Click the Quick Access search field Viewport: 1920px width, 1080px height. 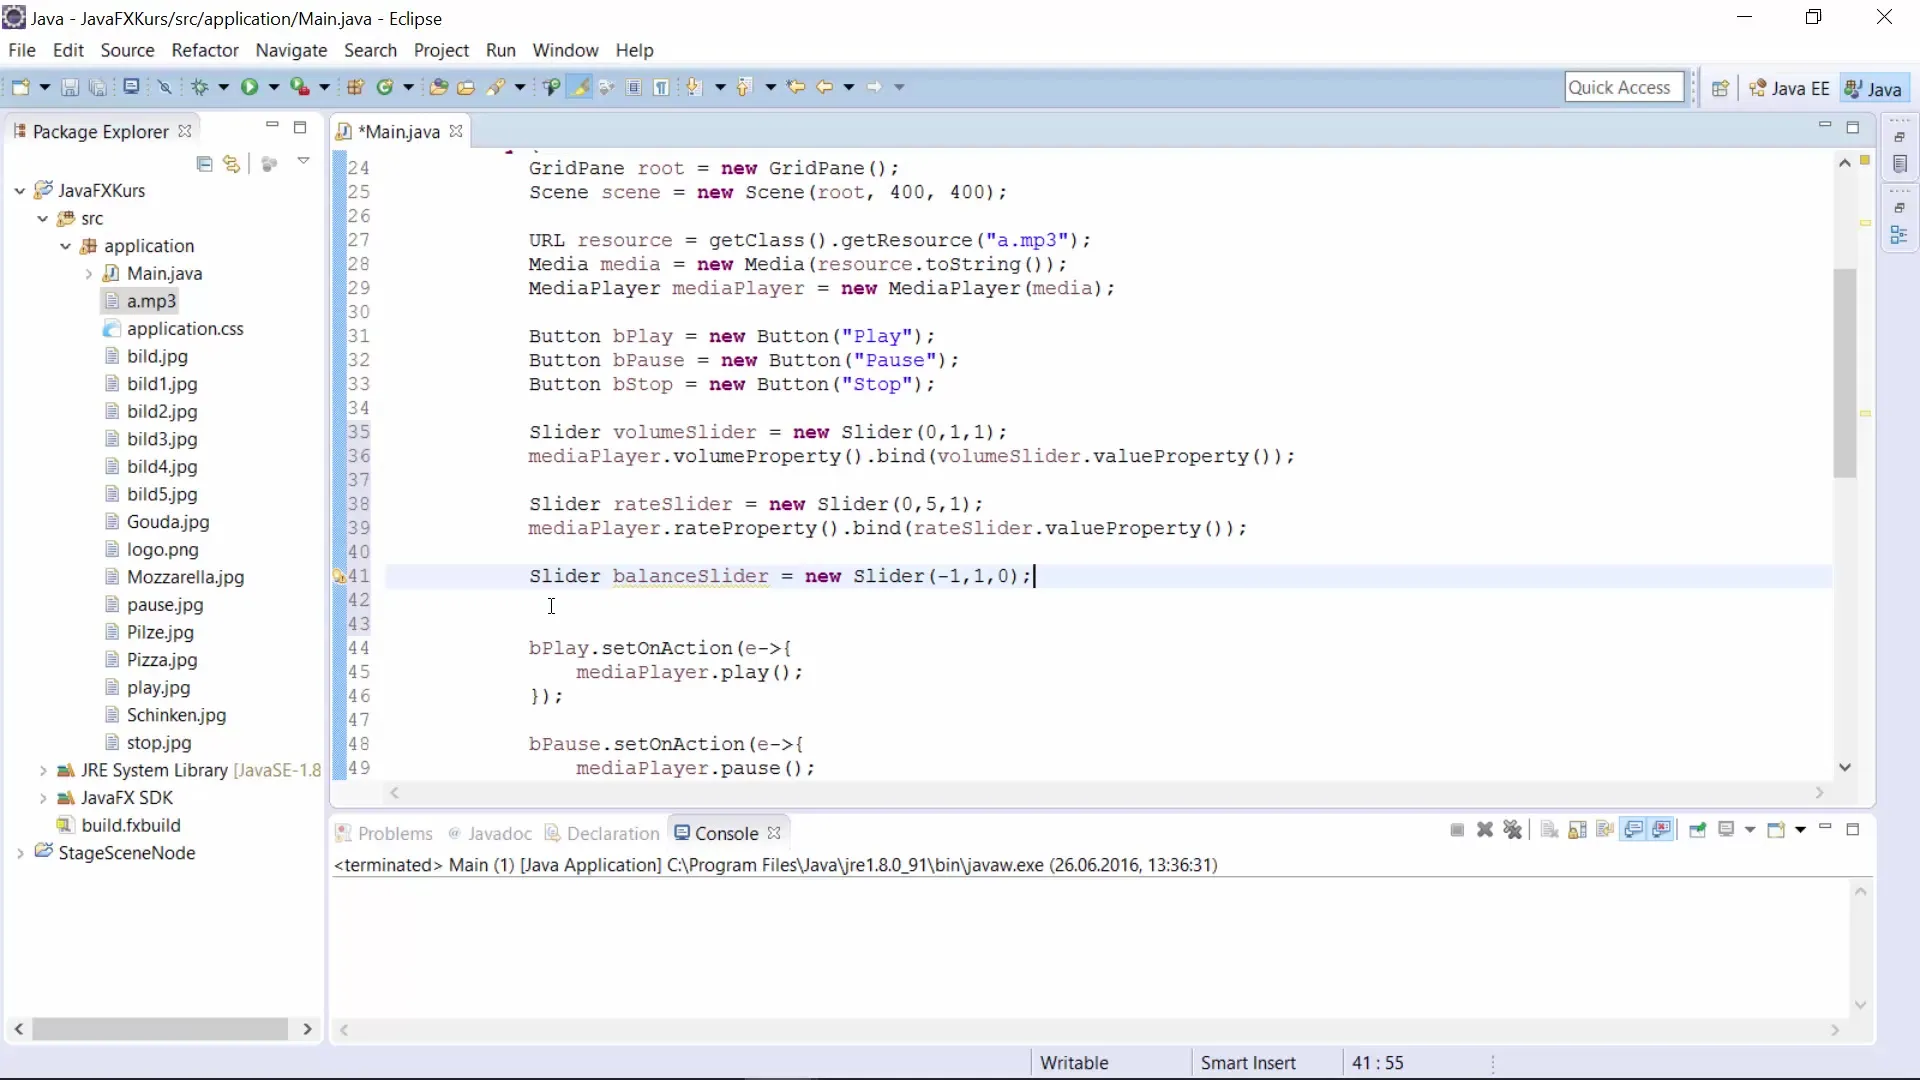pos(1624,87)
